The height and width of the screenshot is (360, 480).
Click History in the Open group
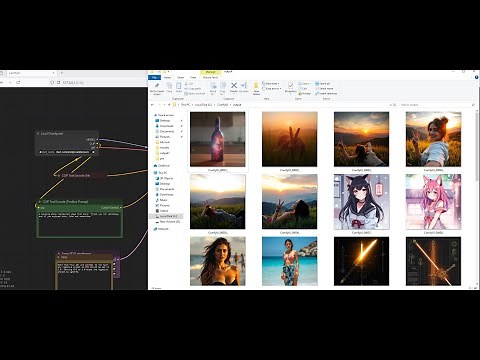click(x=305, y=93)
